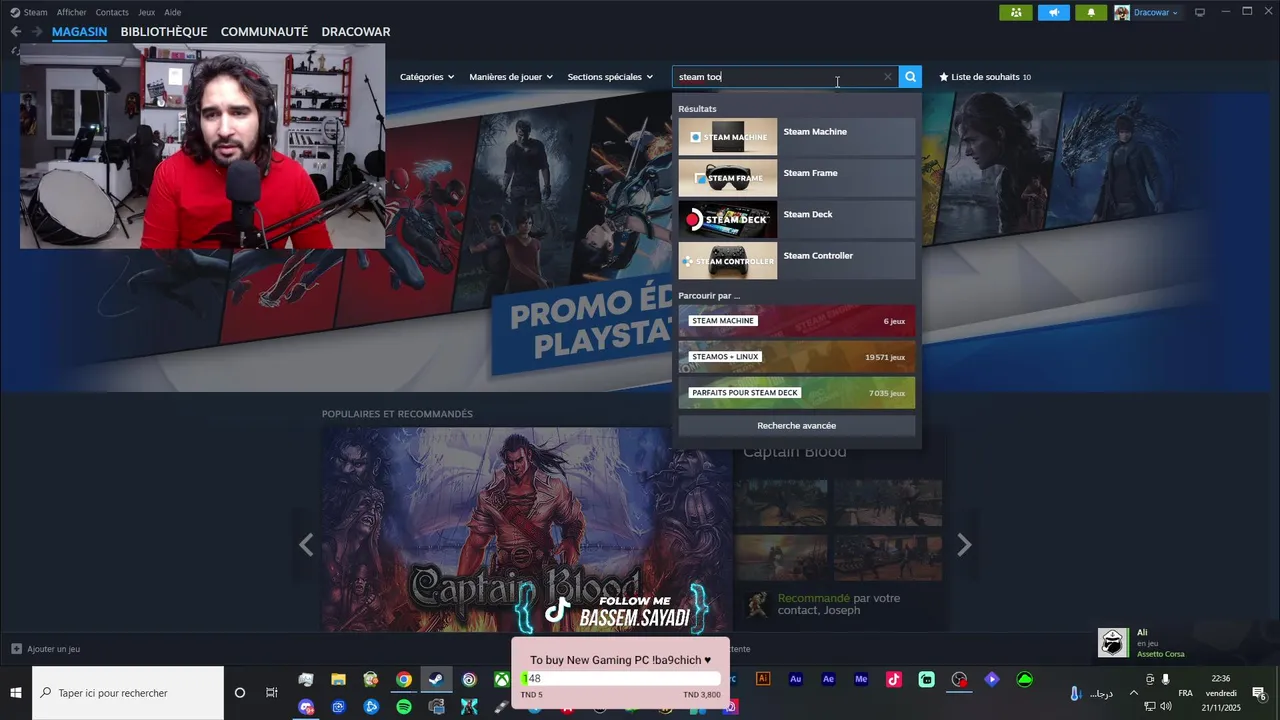Open Cortana circle icon on taskbar
Image resolution: width=1280 pixels, height=720 pixels.
[240, 693]
